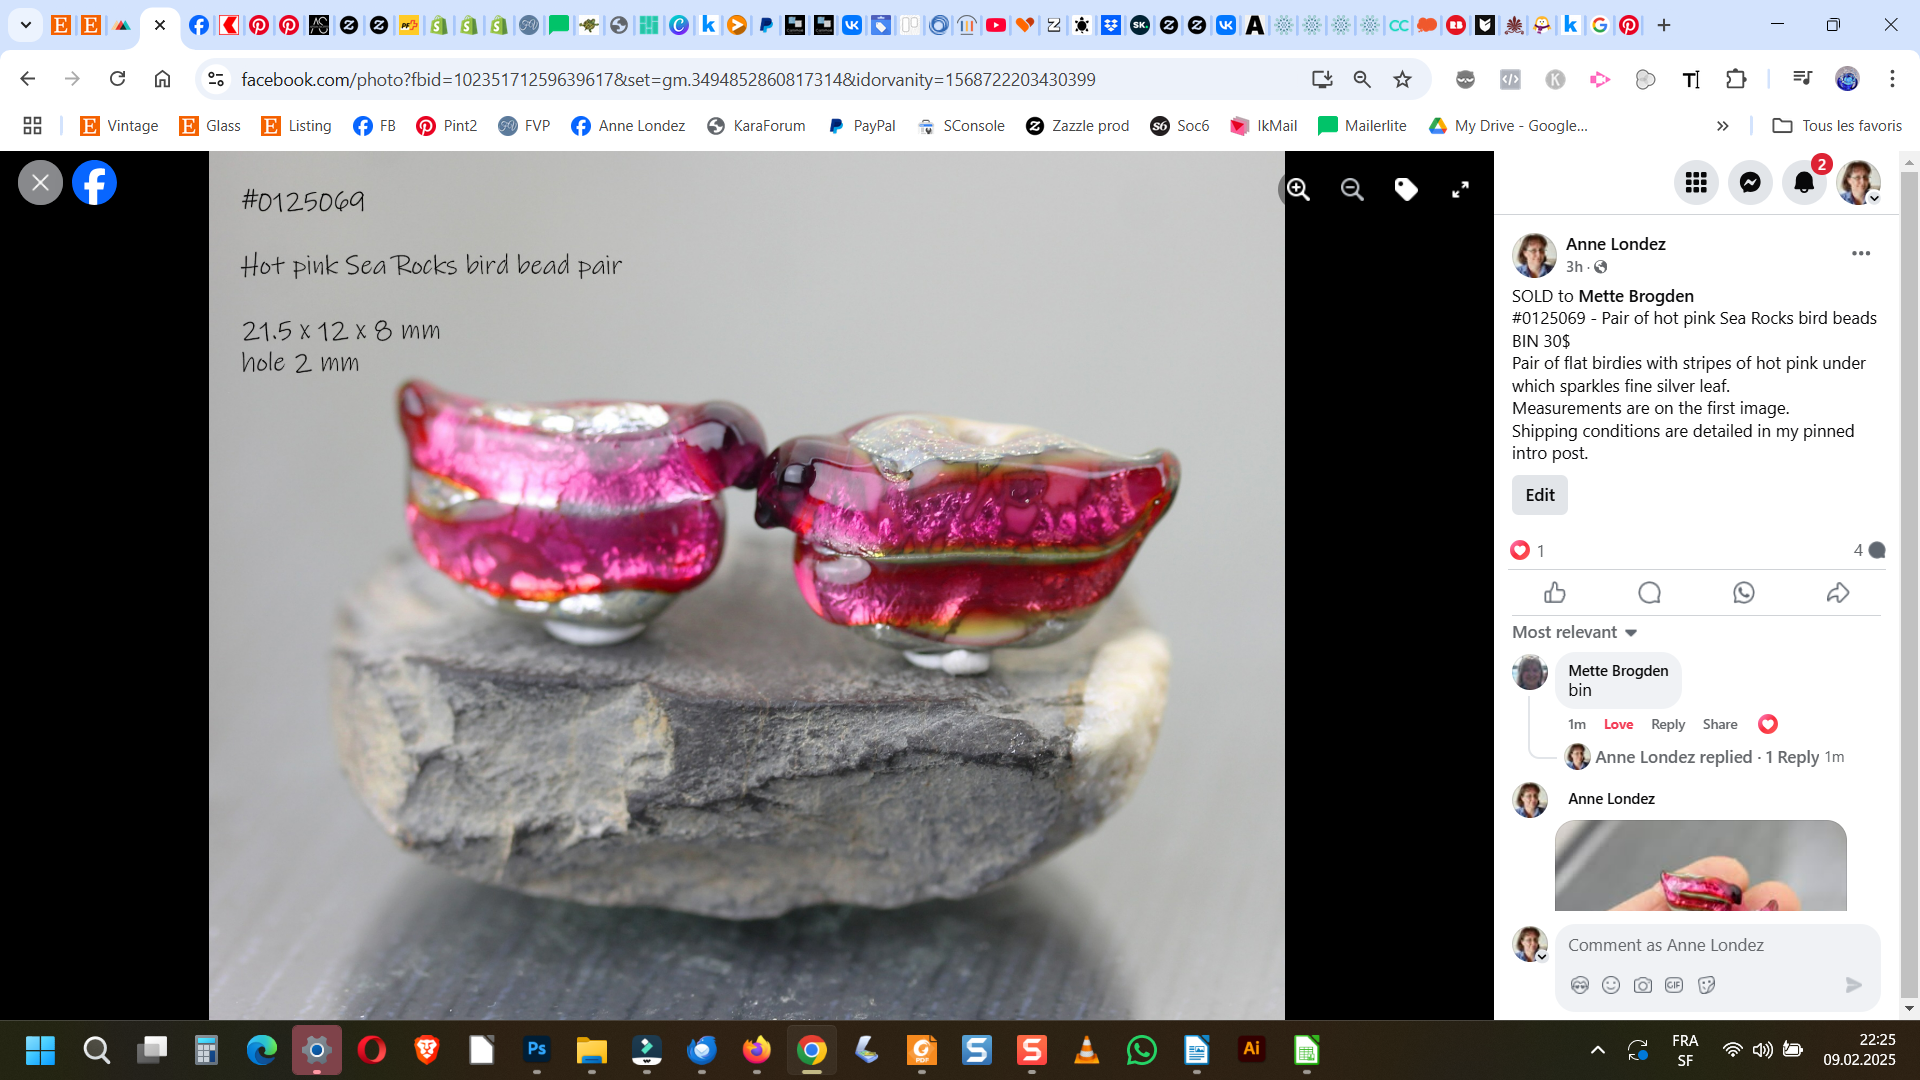Expand the Most relevant comment filter

tap(1574, 632)
